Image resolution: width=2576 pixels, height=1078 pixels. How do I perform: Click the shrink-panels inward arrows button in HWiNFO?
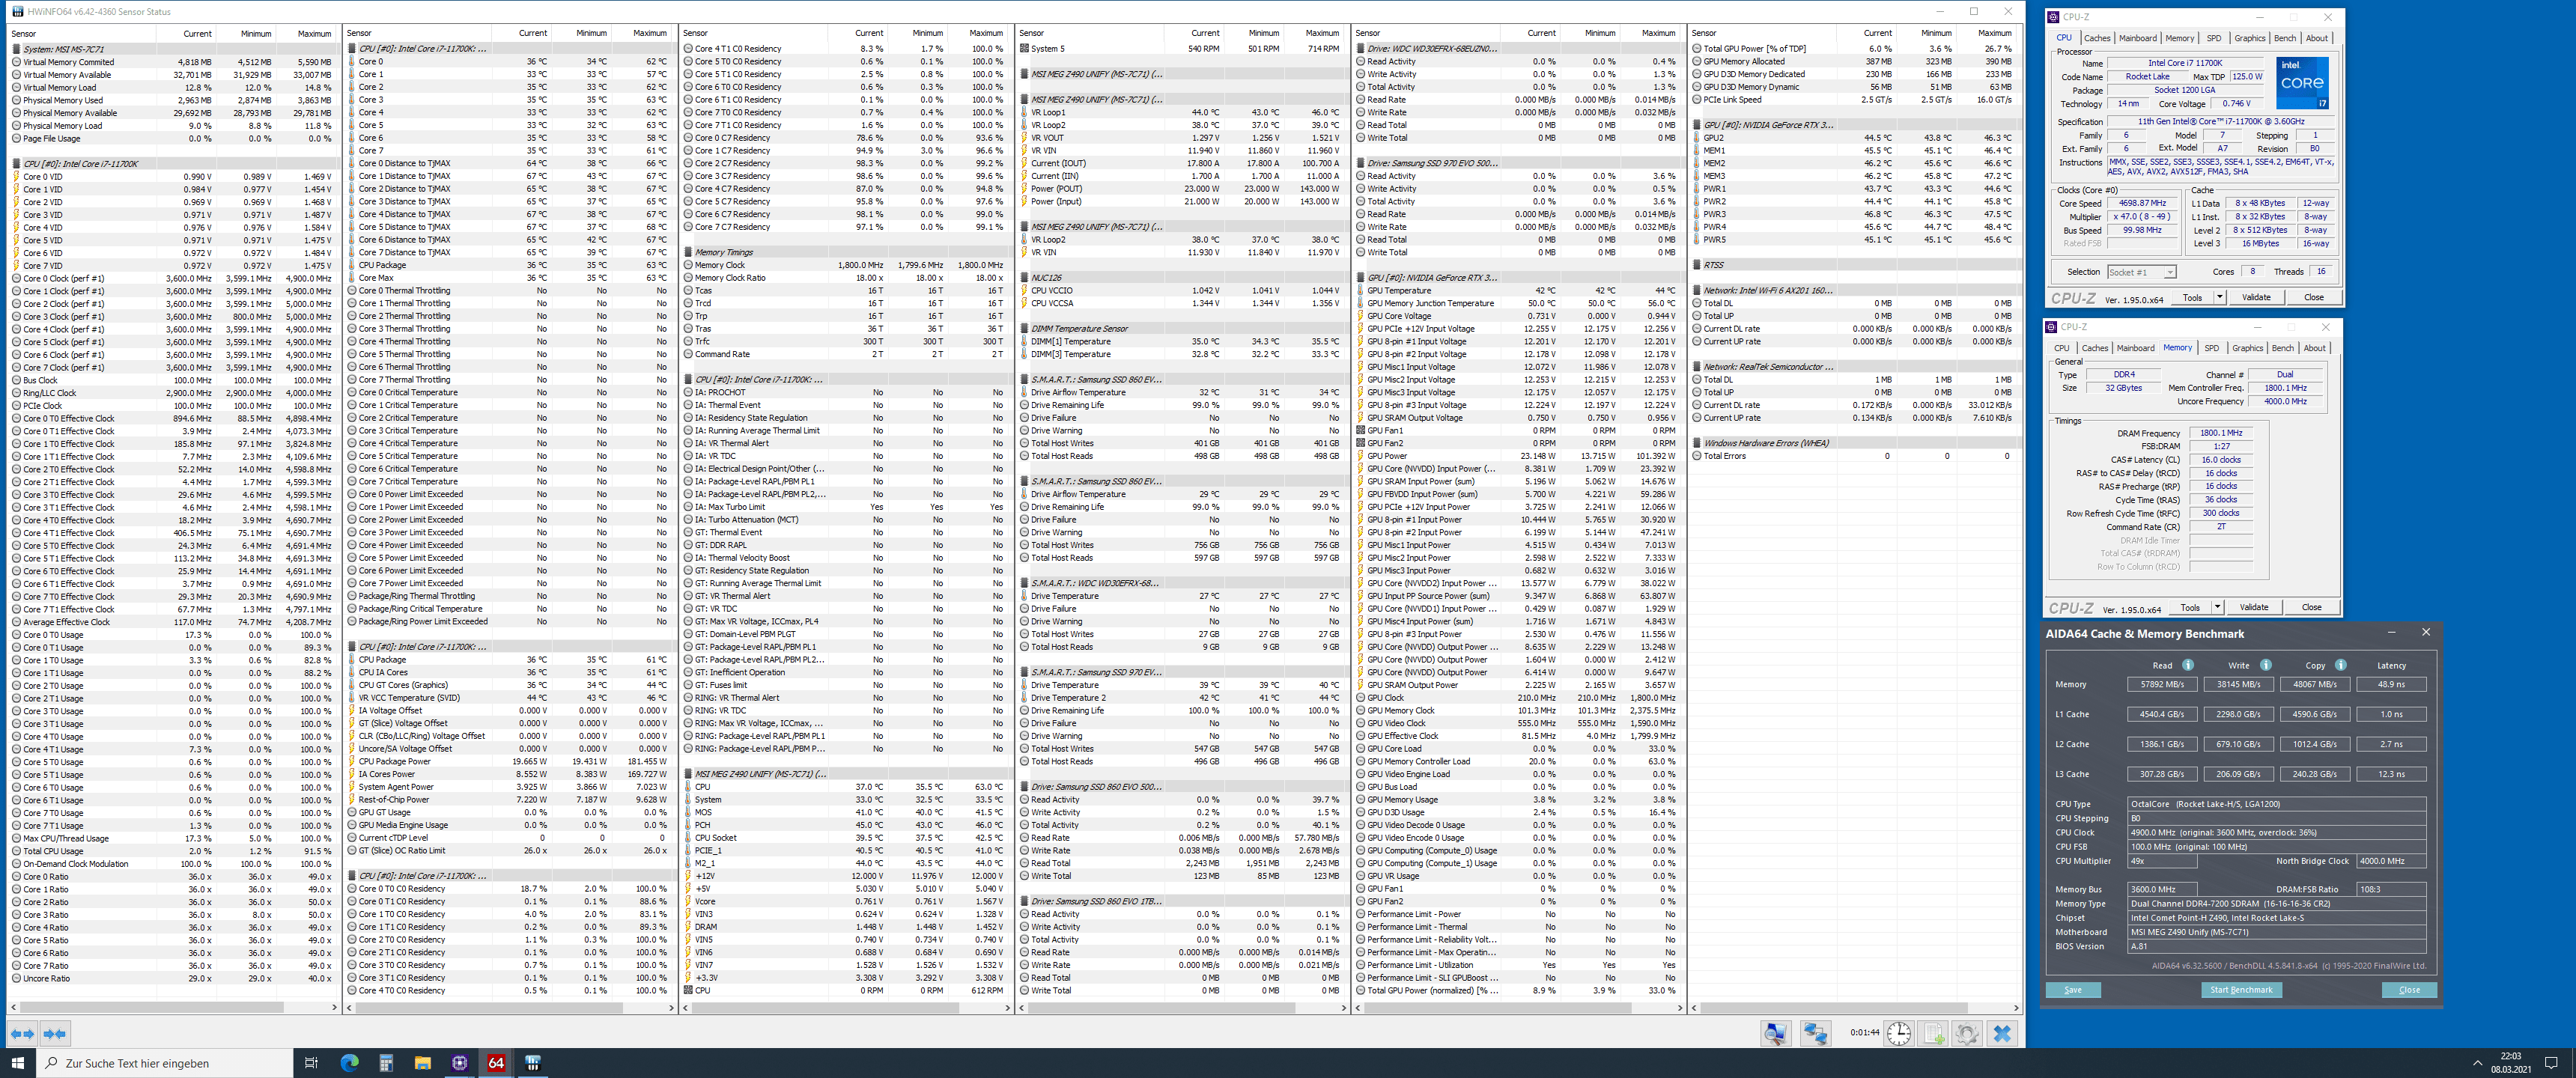pos(55,1033)
